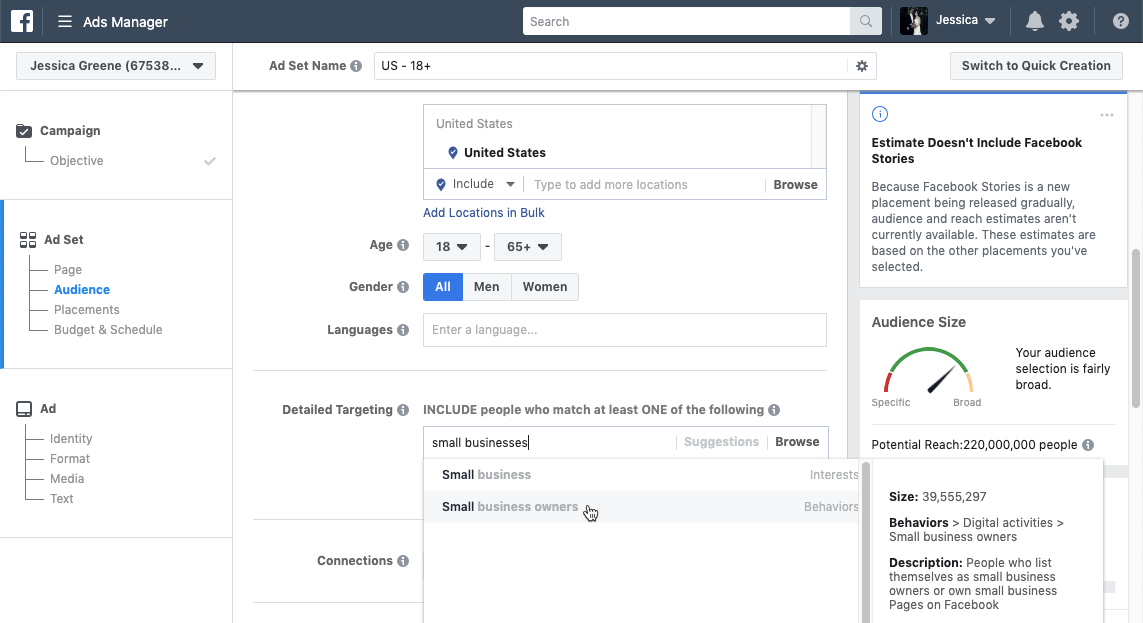Screen dimensions: 1143x623
Task: Open the maximum age 65+ dropdown
Action: click(527, 246)
